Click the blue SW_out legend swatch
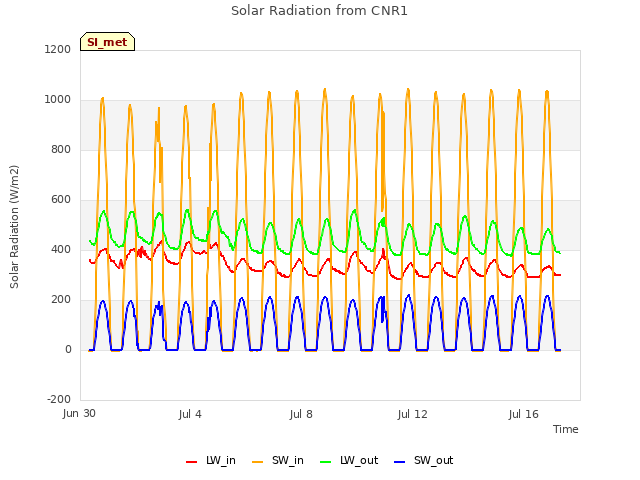The image size is (640, 480). tap(400, 462)
